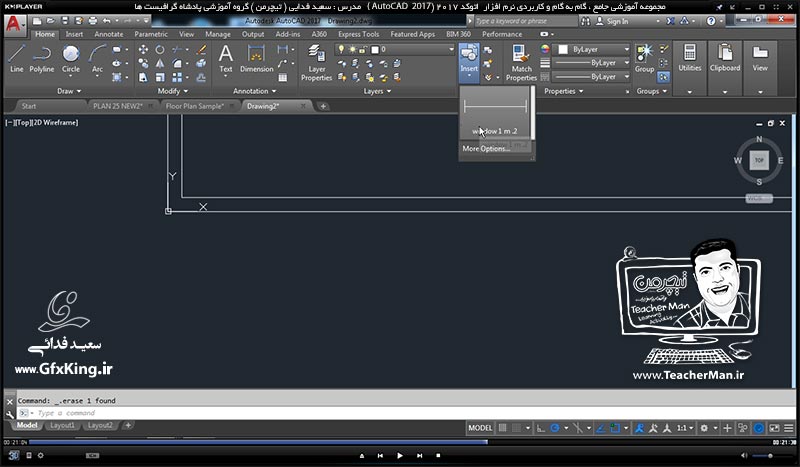Expand the Draw panel

pos(69,91)
